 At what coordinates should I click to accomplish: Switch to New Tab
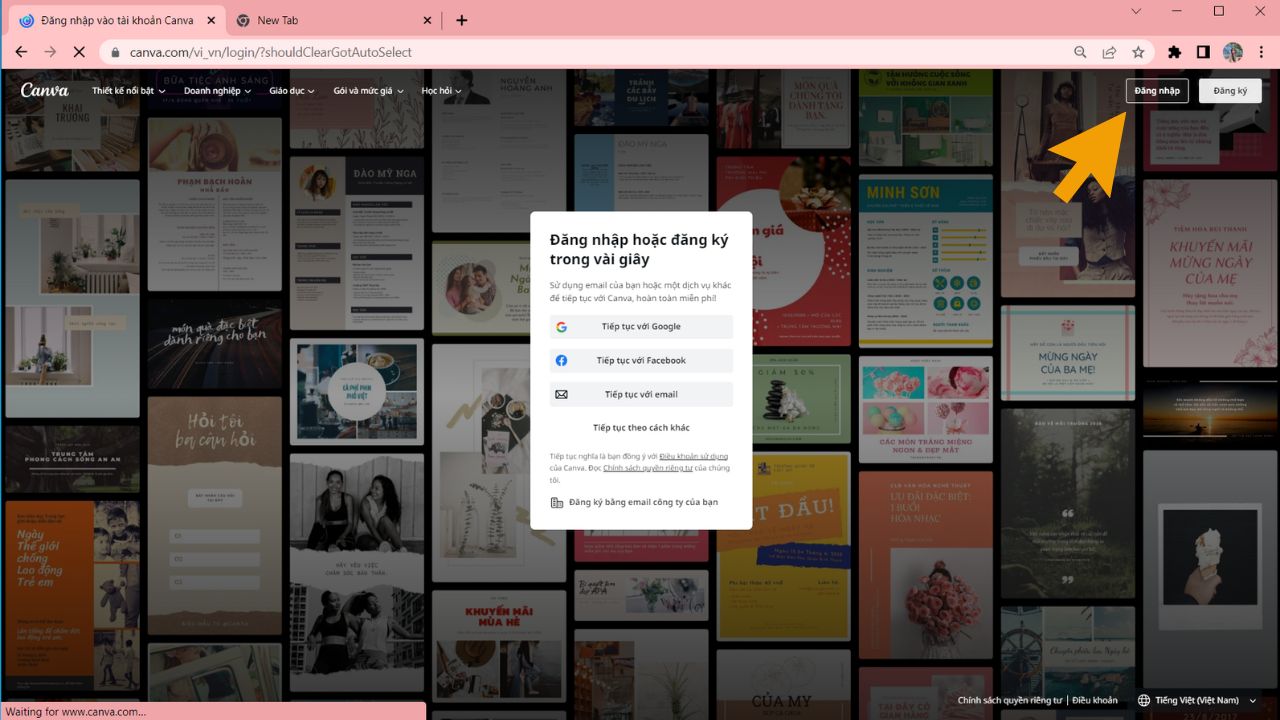pyautogui.click(x=335, y=20)
